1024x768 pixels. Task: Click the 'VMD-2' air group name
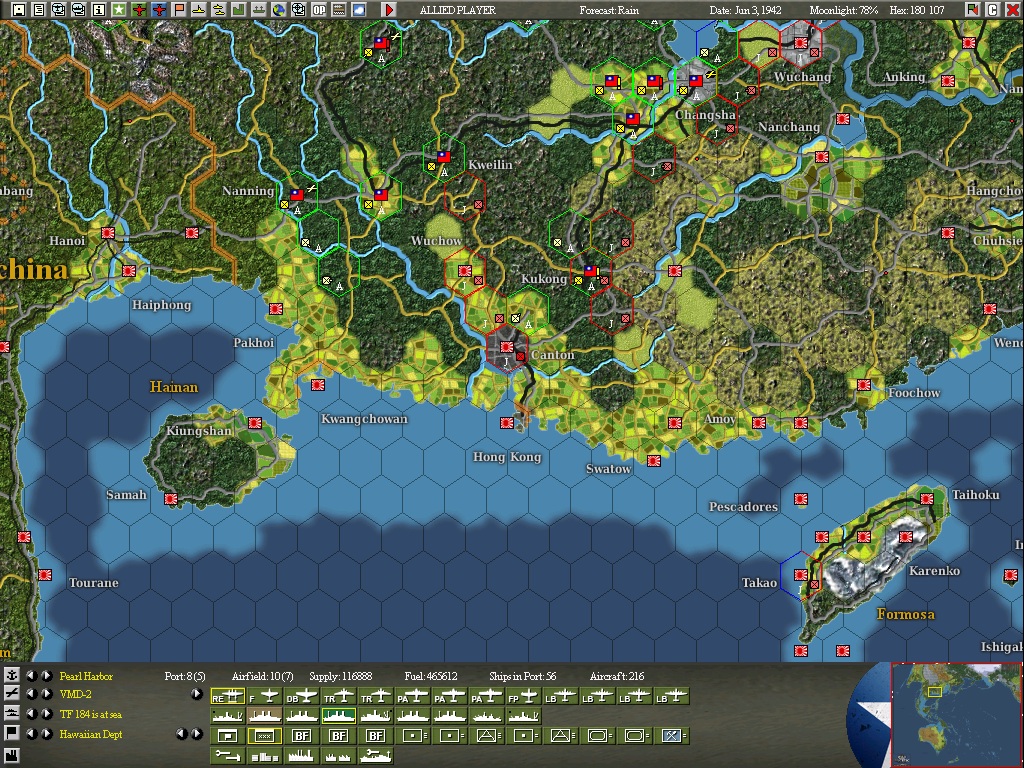pos(76,694)
